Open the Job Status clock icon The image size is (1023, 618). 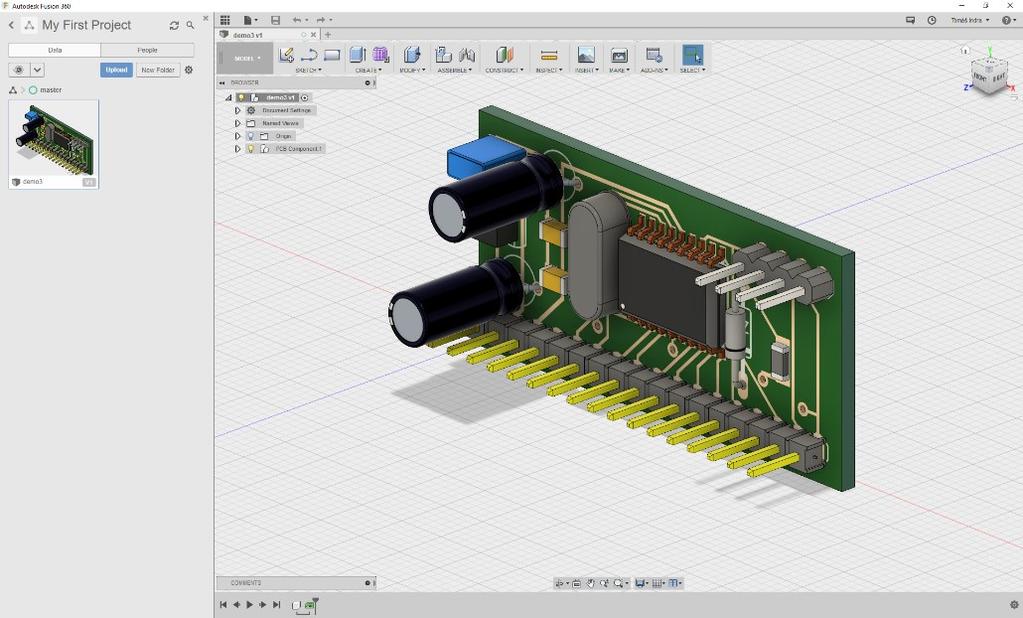(x=932, y=20)
